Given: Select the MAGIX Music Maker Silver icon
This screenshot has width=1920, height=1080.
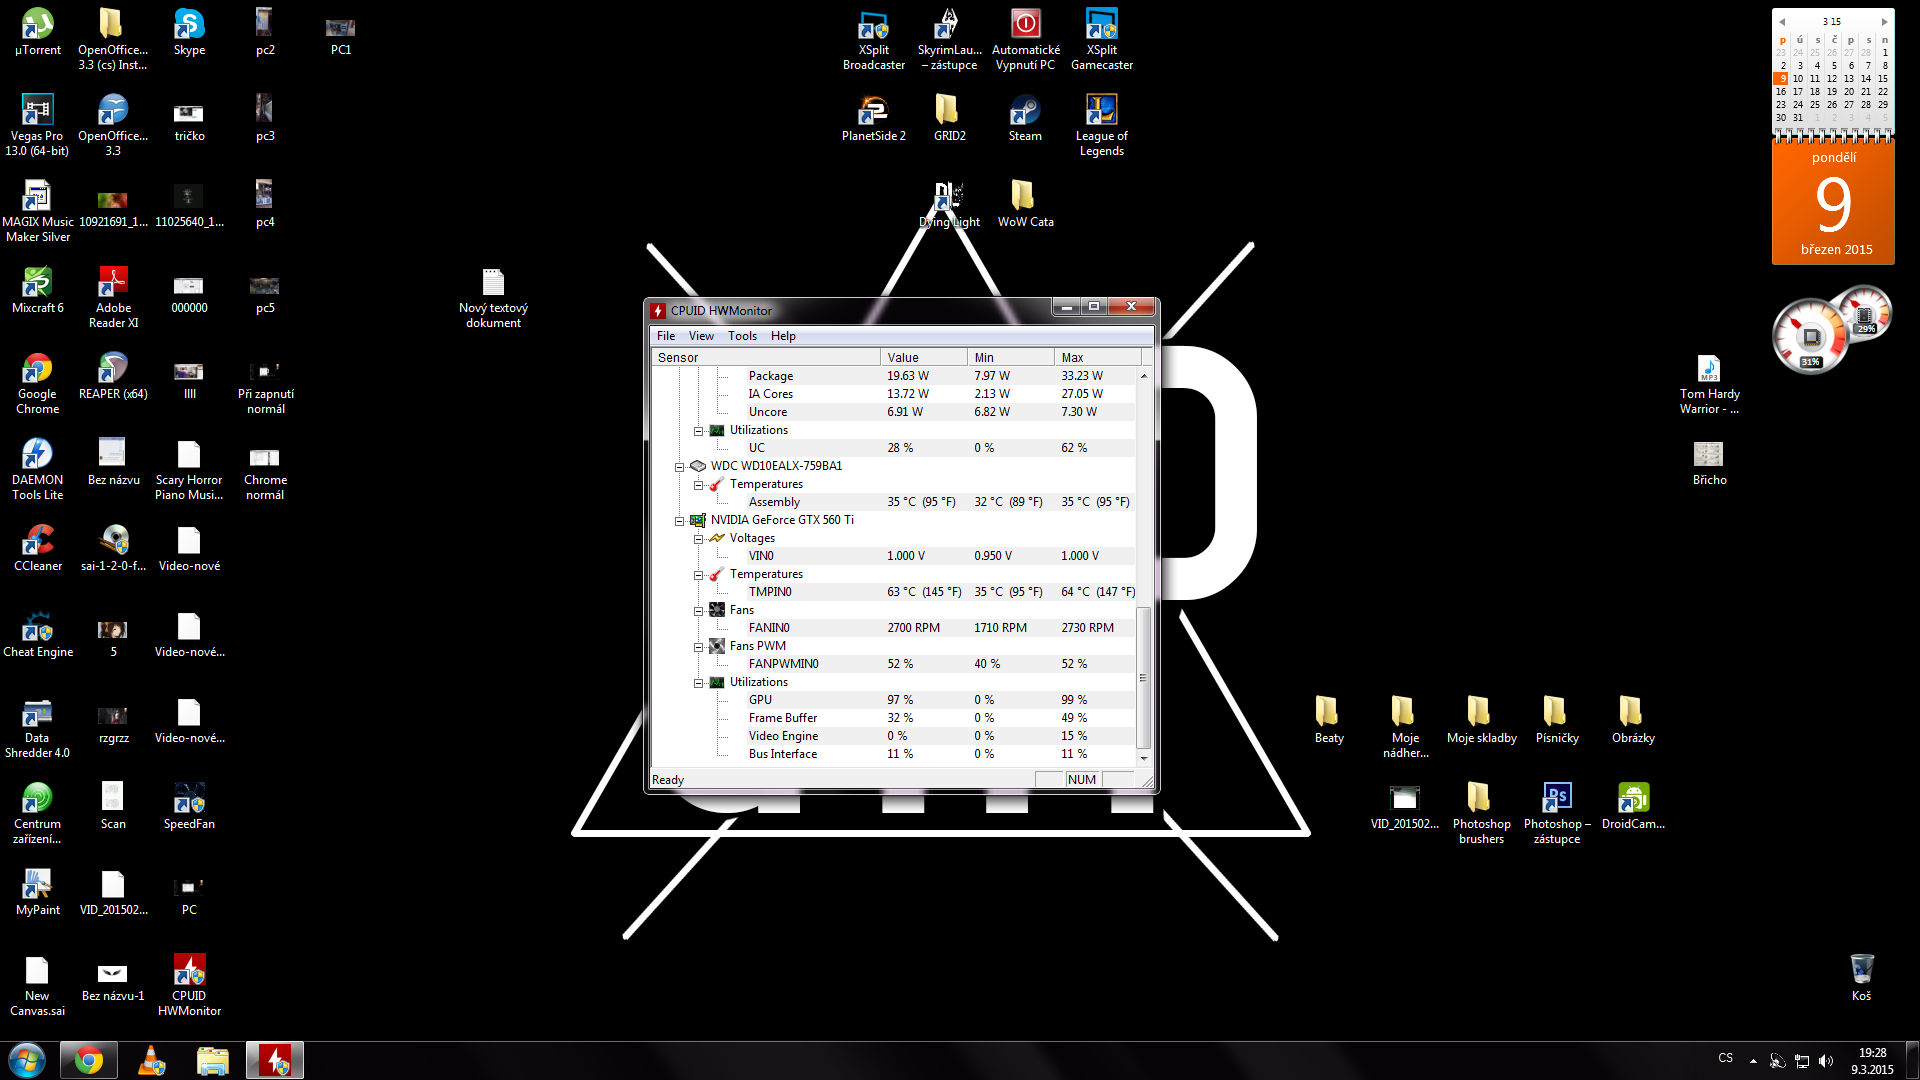Looking at the screenshot, I should (x=37, y=210).
